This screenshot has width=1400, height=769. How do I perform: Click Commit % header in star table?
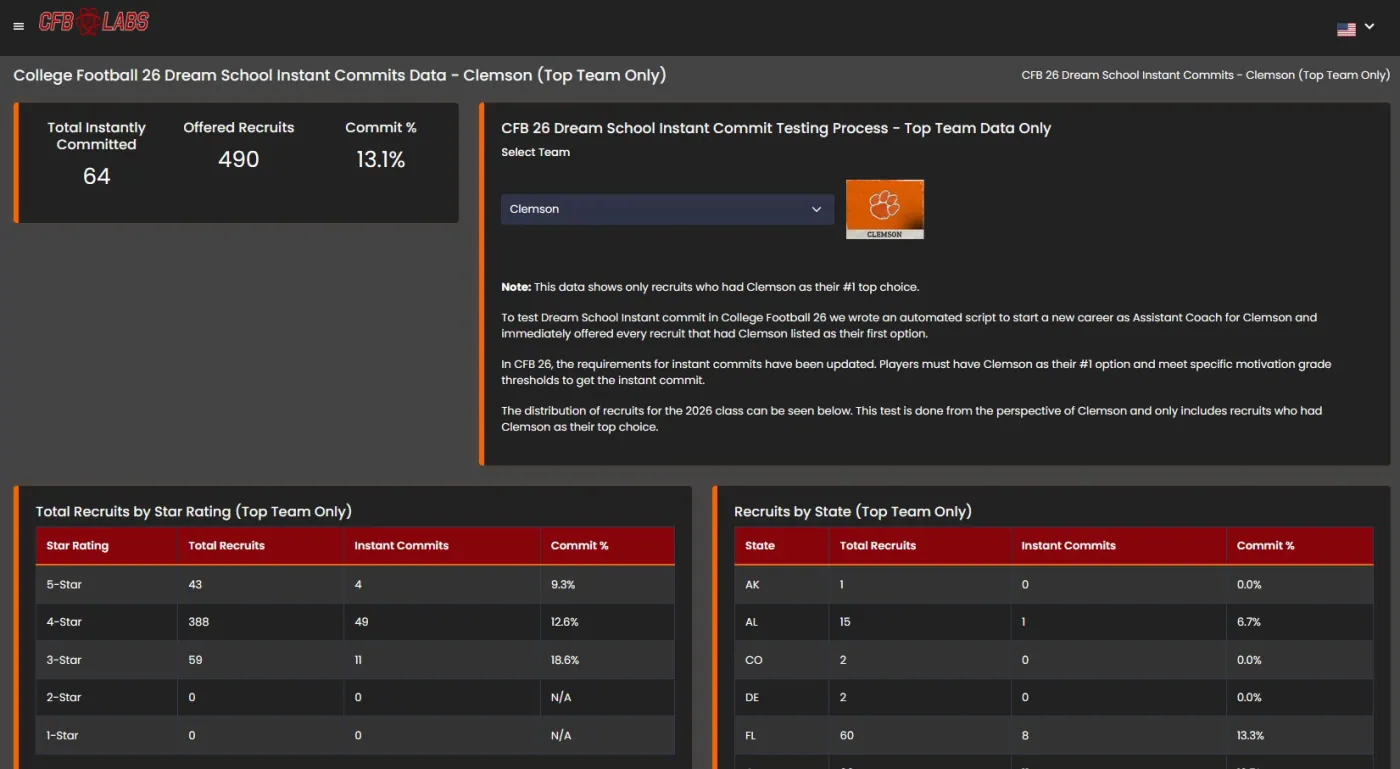pyautogui.click(x=580, y=546)
